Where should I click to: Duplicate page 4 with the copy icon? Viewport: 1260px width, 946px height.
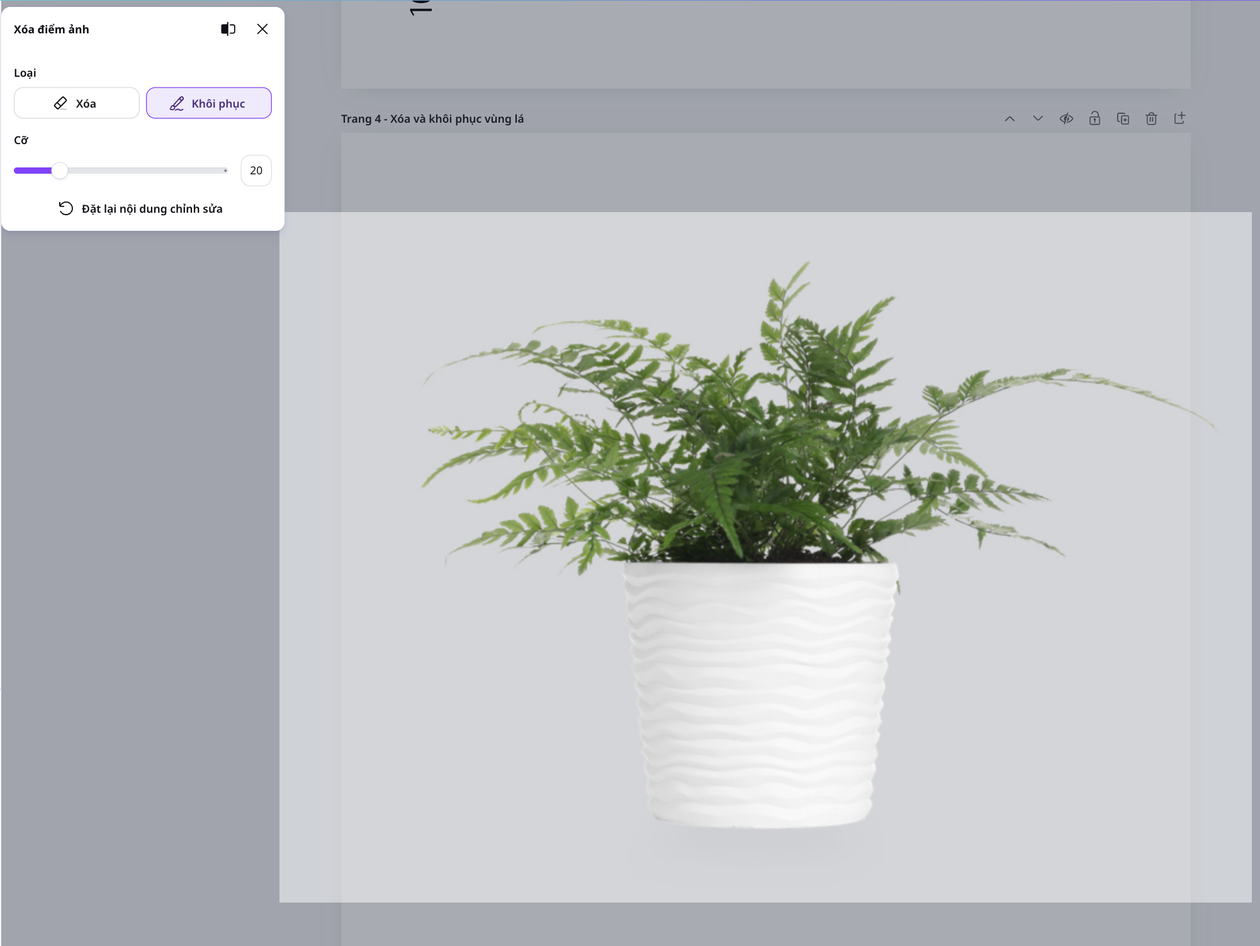point(1123,119)
